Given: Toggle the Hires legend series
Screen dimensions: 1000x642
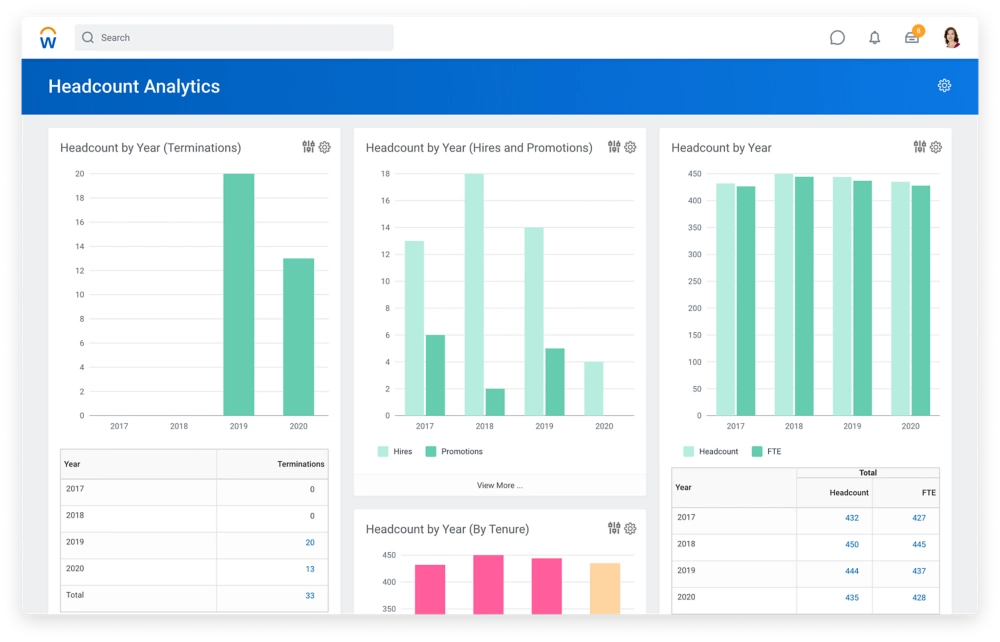Looking at the screenshot, I should tap(395, 452).
